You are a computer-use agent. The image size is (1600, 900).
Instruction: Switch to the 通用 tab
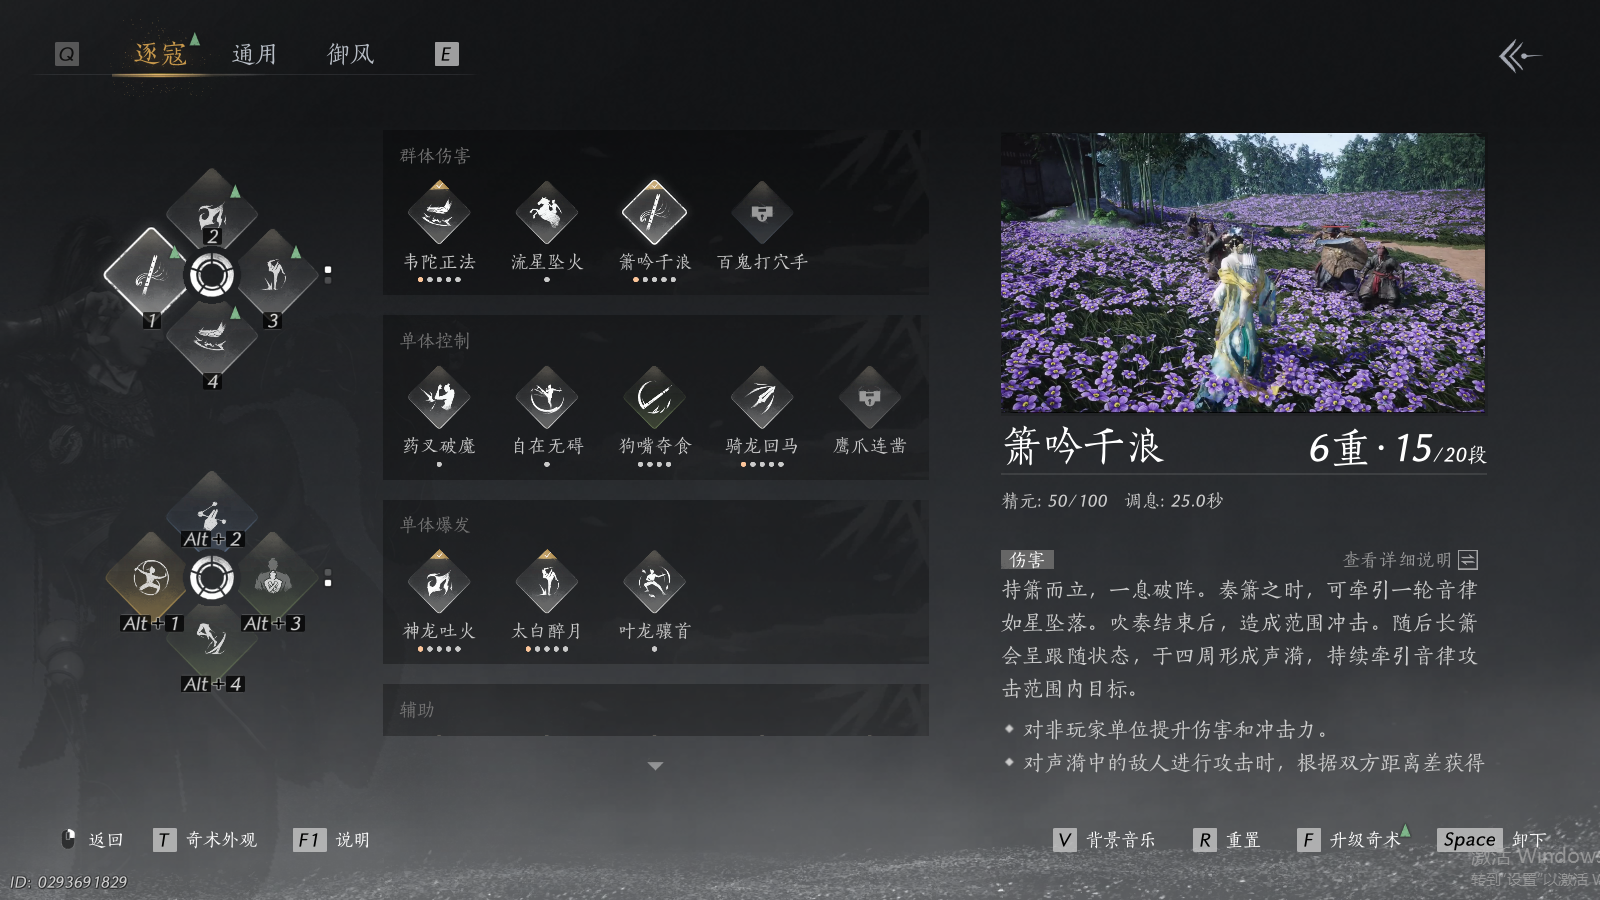(x=254, y=54)
